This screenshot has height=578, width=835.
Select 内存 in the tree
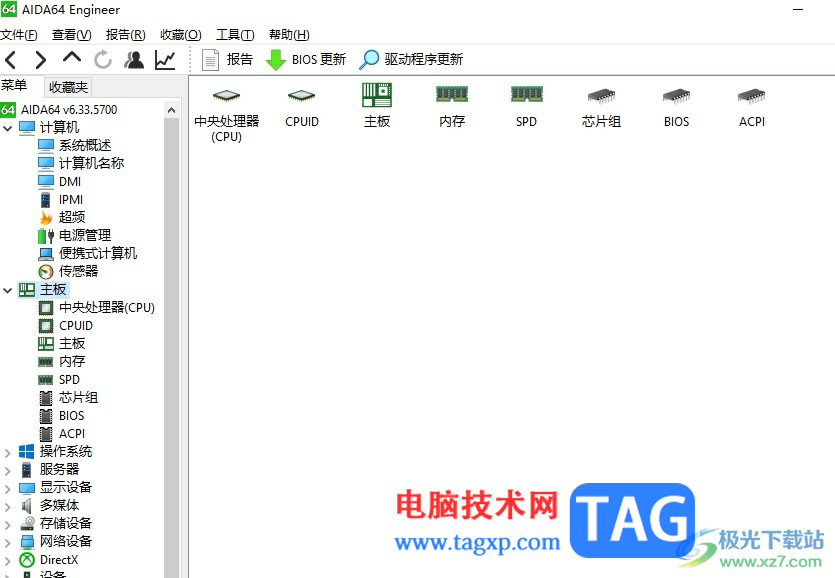(x=62, y=362)
